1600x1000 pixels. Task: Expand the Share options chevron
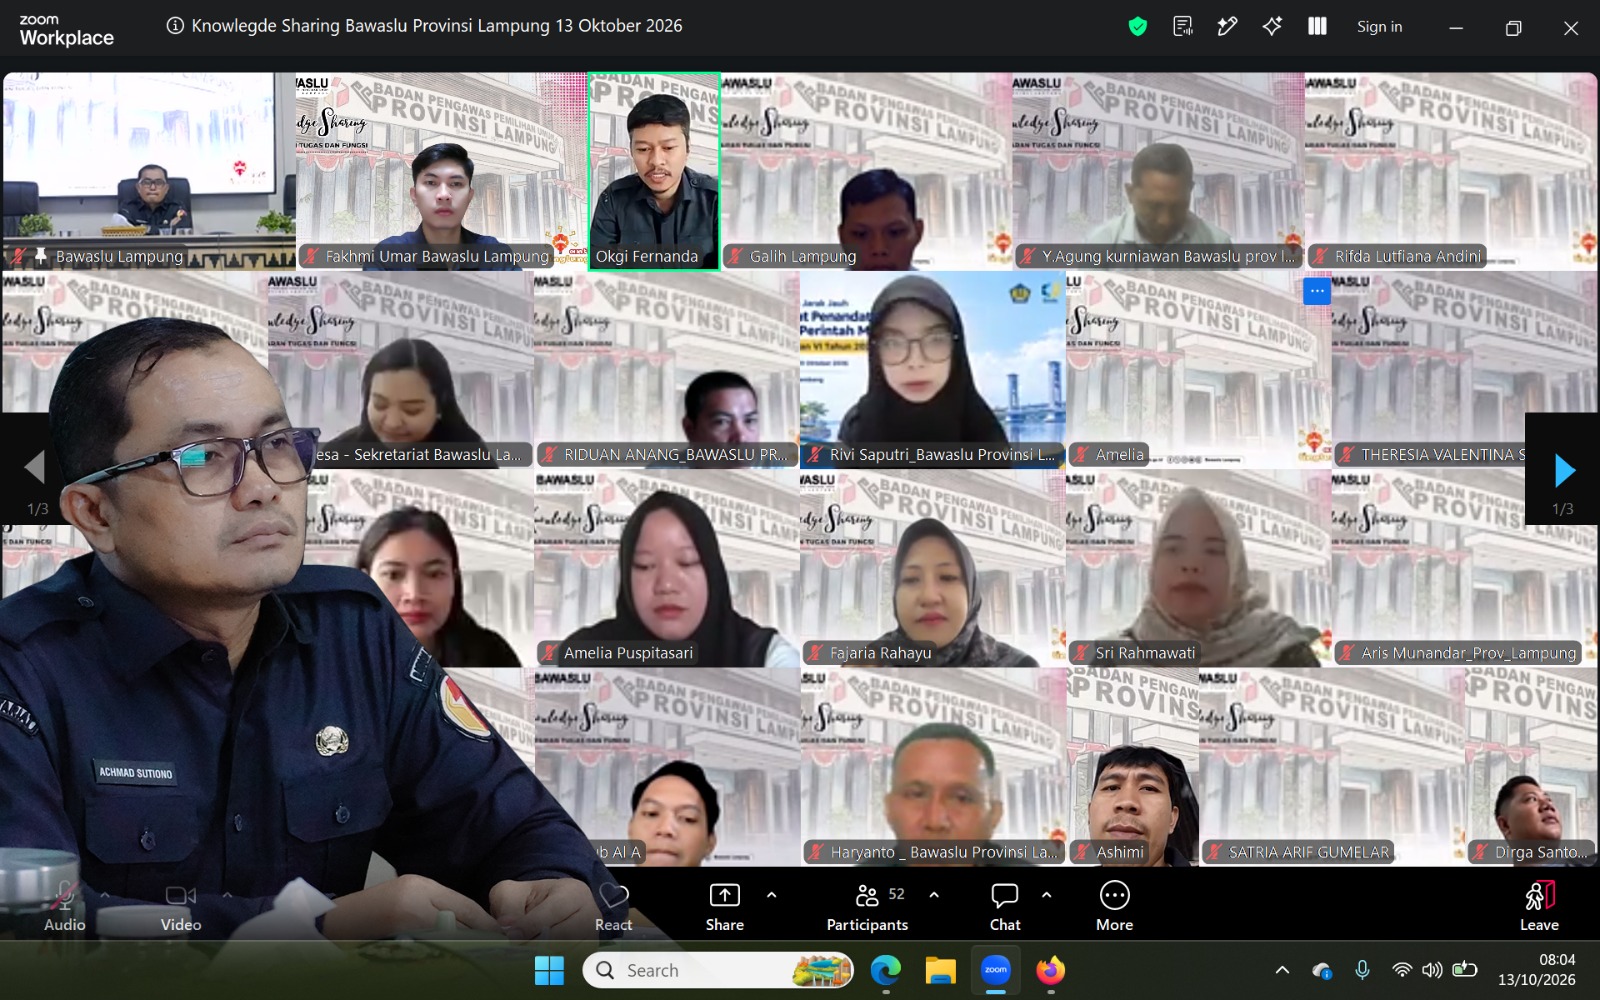coord(771,895)
